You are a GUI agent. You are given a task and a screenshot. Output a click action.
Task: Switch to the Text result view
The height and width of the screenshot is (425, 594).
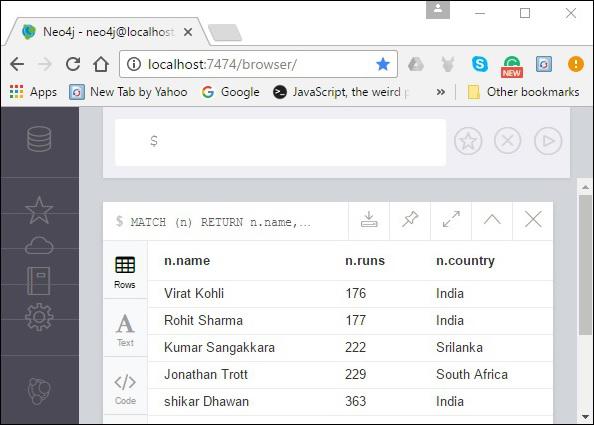point(125,329)
